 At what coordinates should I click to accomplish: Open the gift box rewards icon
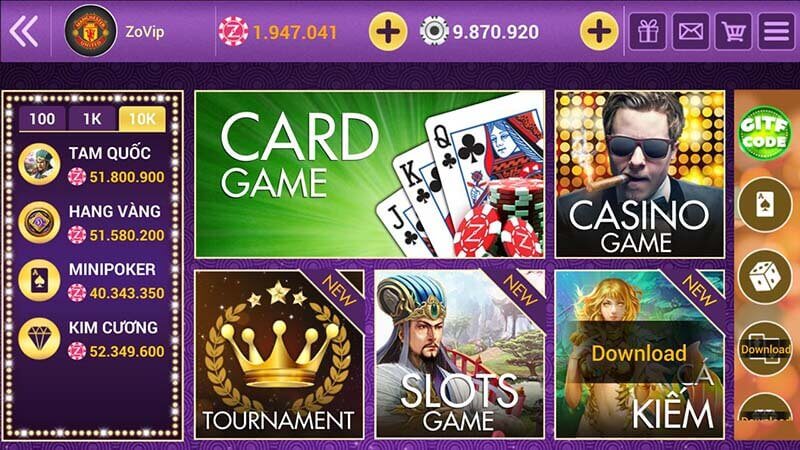coord(647,31)
